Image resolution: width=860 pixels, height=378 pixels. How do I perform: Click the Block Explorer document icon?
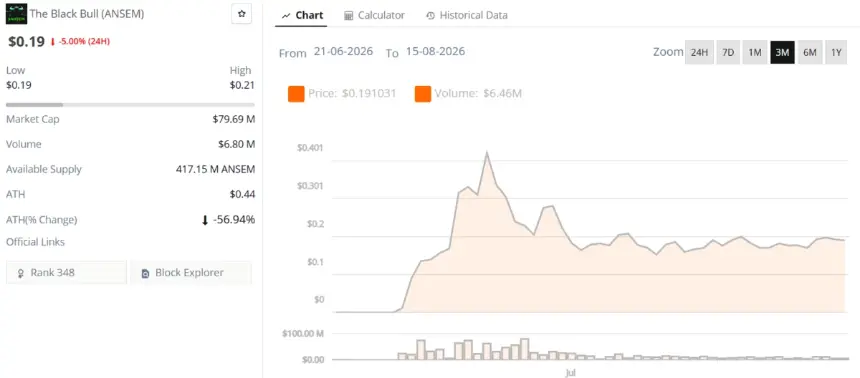[x=145, y=273]
